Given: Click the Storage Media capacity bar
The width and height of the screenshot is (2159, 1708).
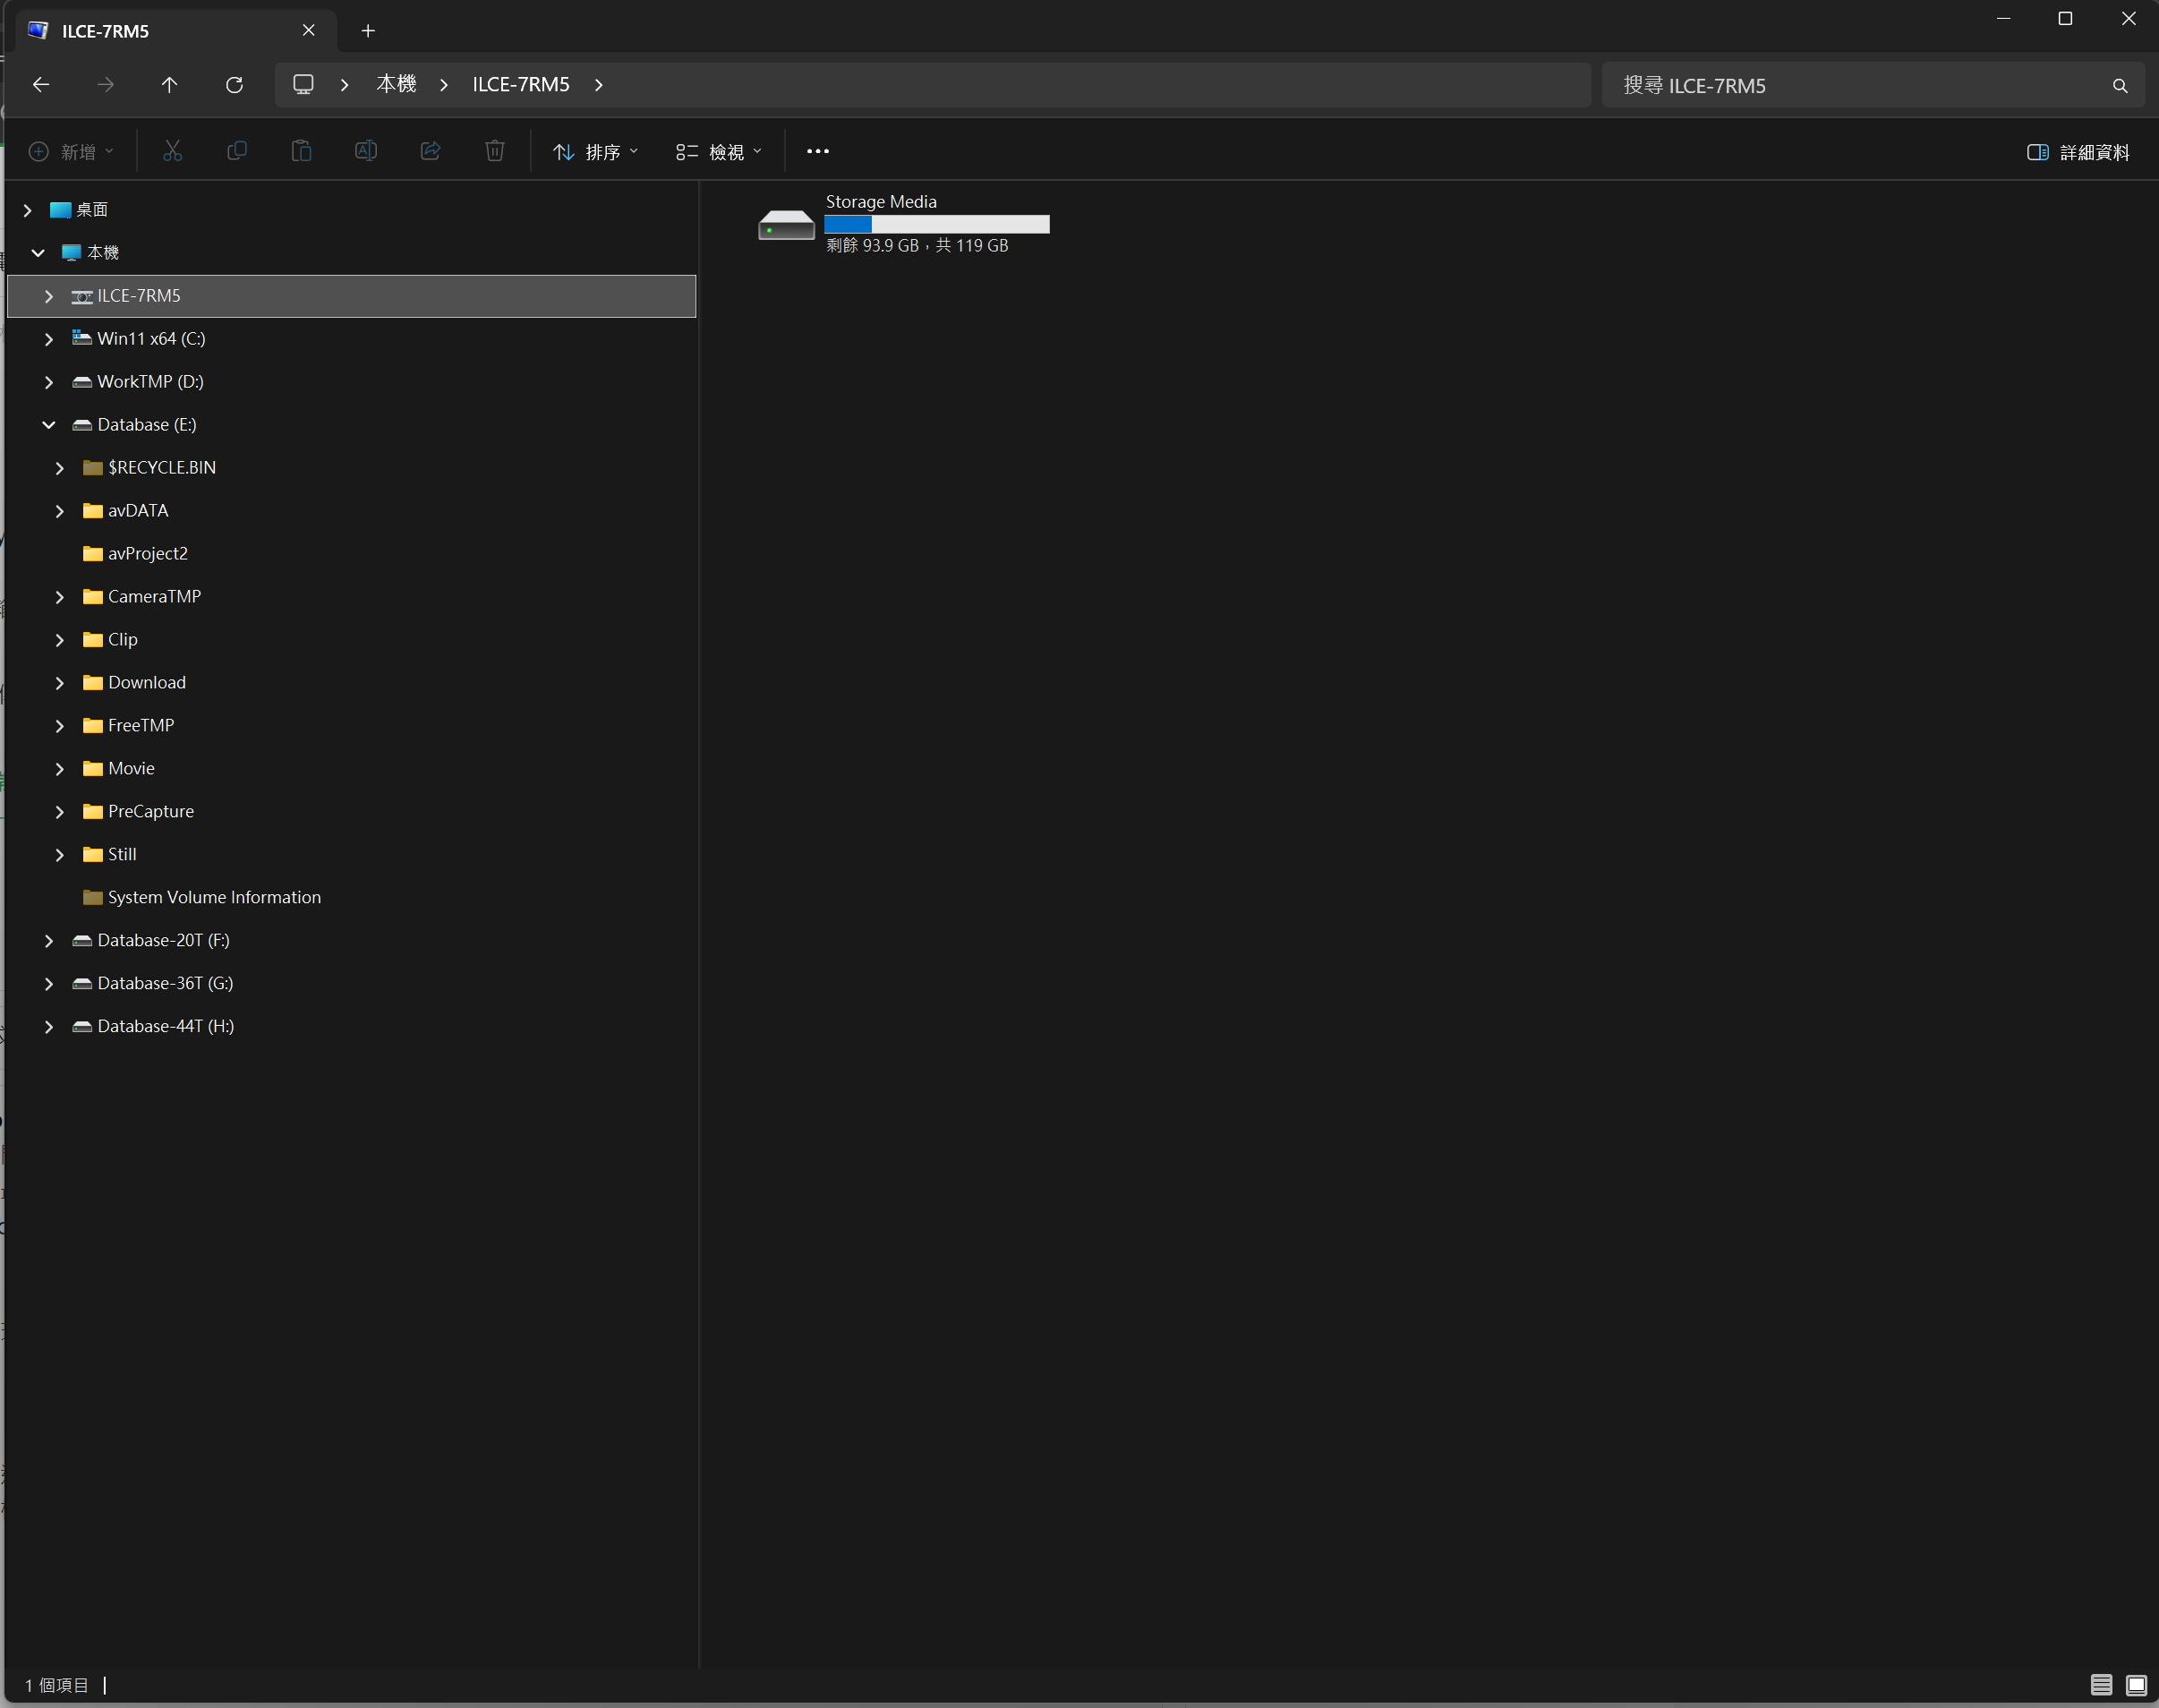Looking at the screenshot, I should tap(937, 224).
